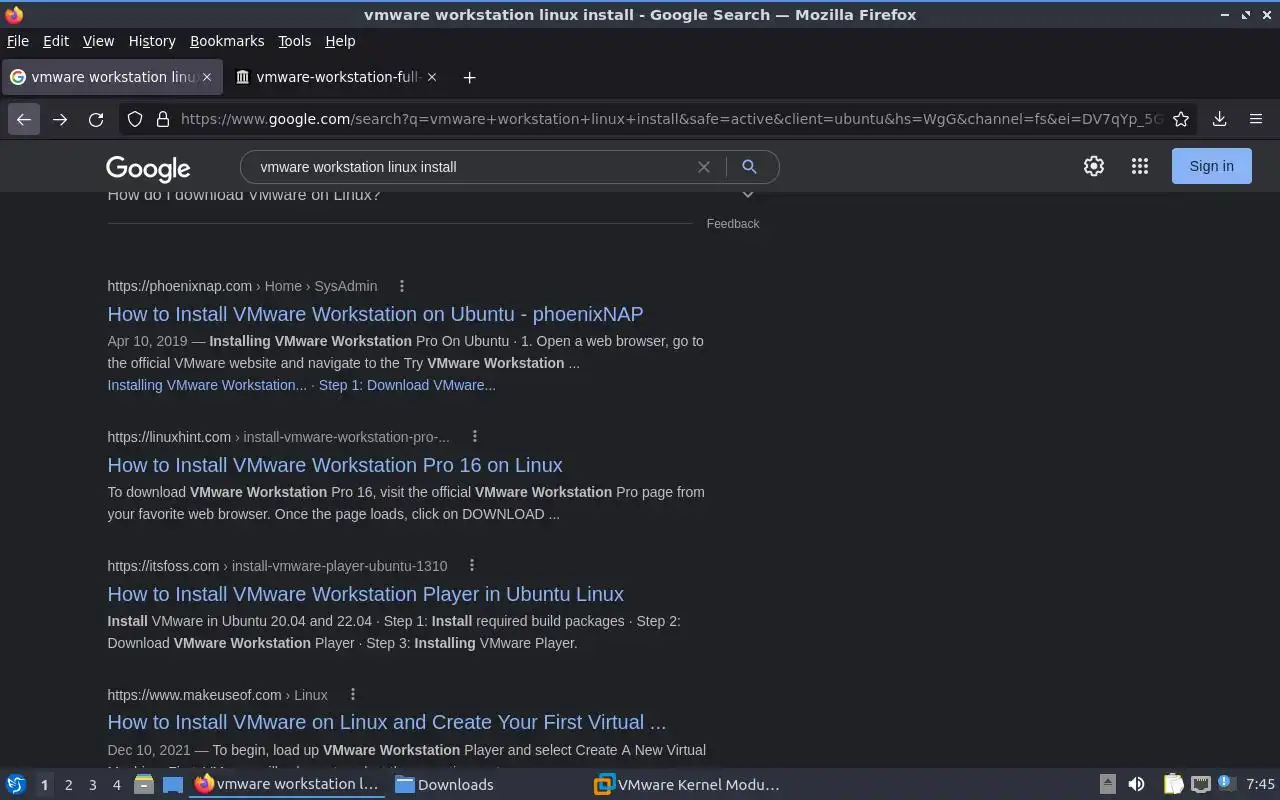Click the Firefox taskbar window entry
This screenshot has width=1280, height=800.
pos(288,784)
